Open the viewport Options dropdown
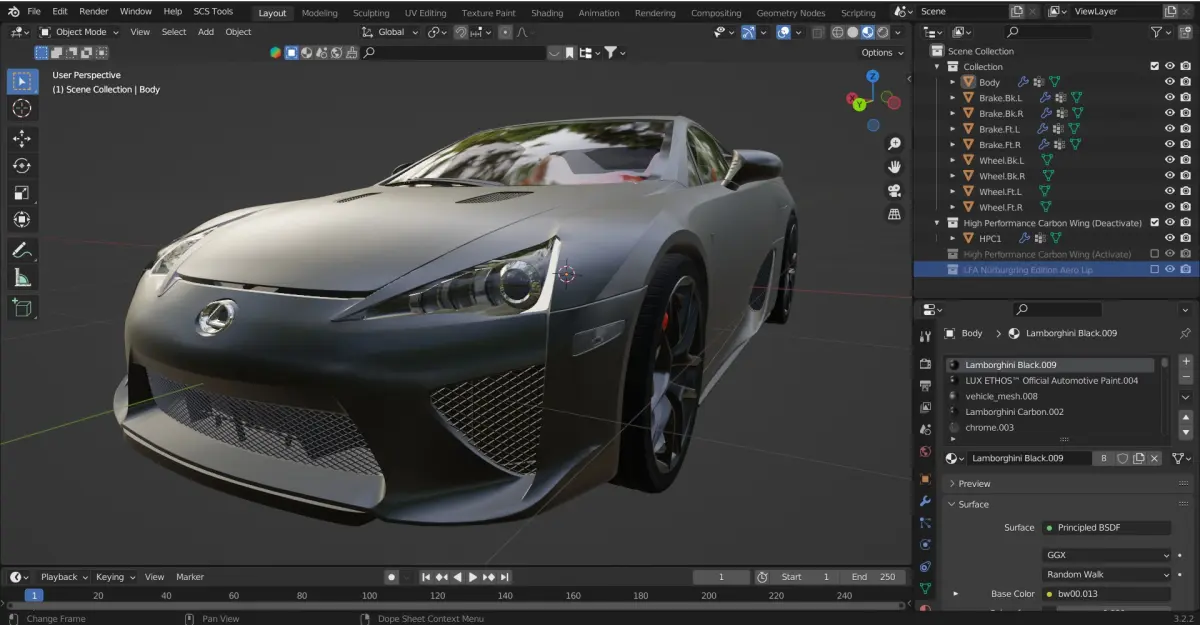This screenshot has width=1200, height=625. pos(882,52)
